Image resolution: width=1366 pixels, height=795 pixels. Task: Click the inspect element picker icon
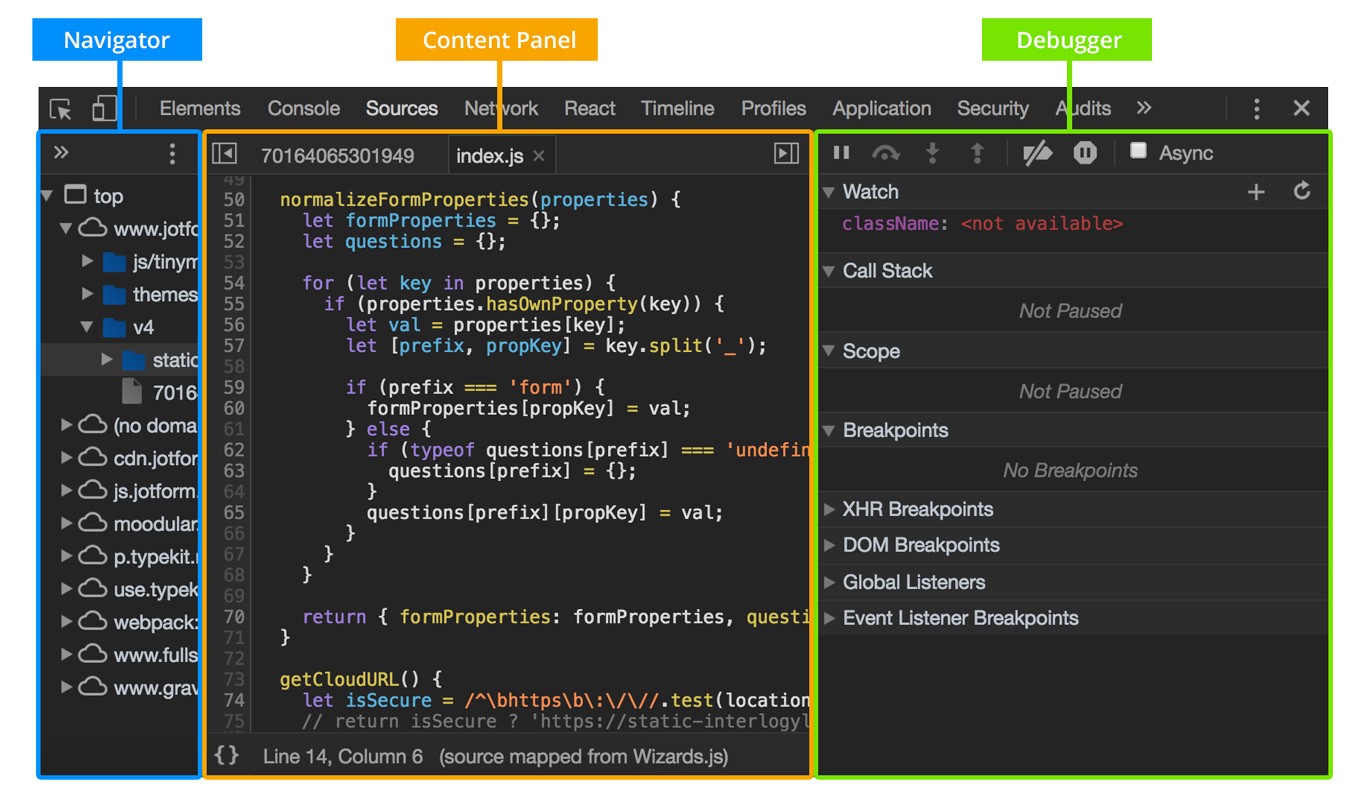(61, 109)
